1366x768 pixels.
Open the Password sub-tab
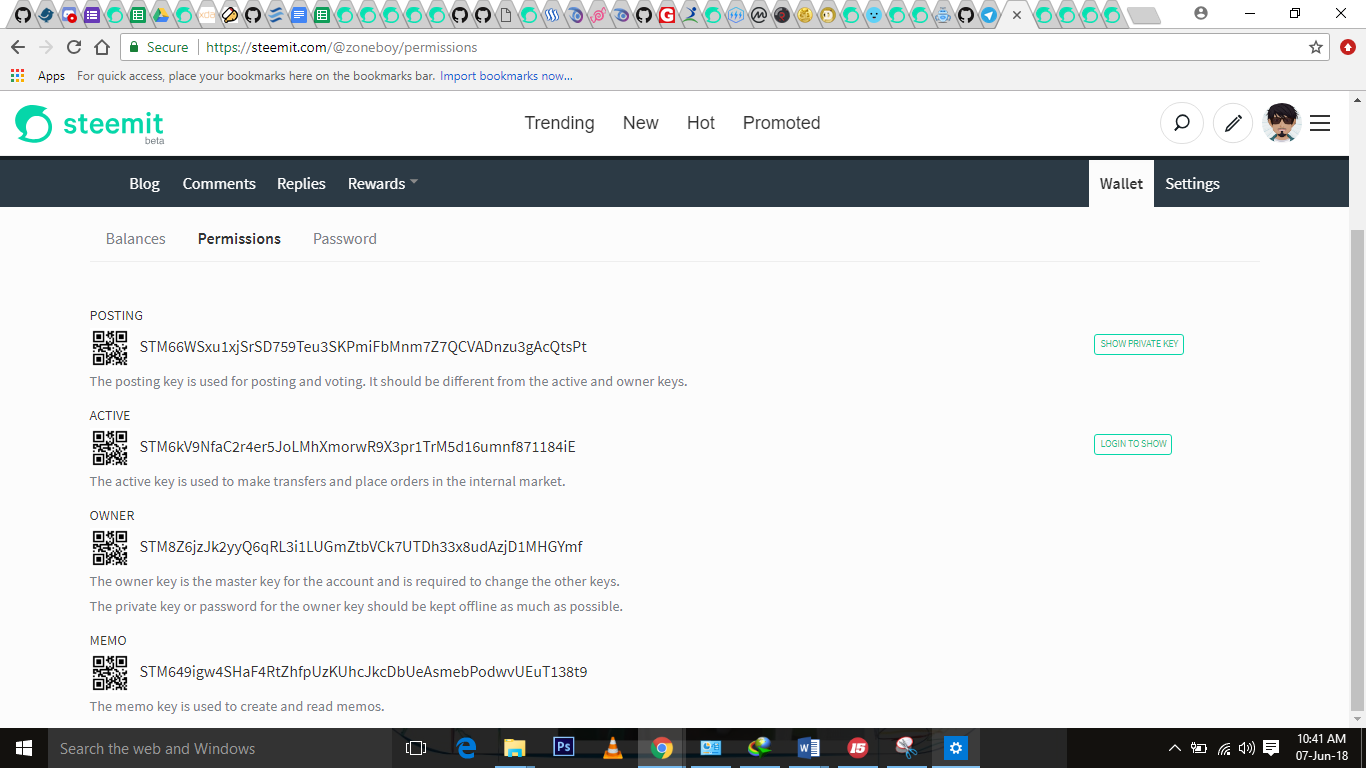[345, 239]
